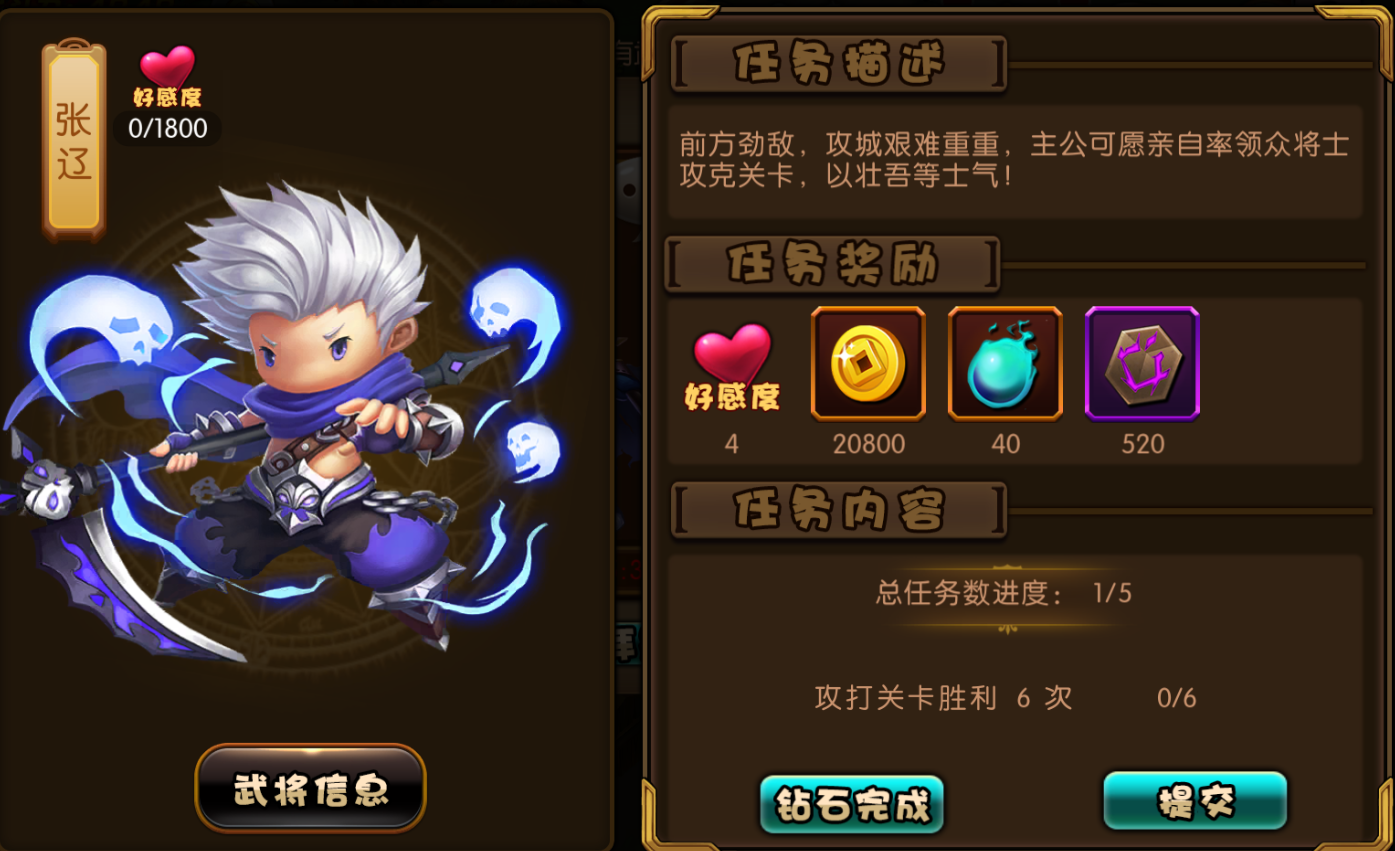Tap the Zhang Liao character portrait
The height and width of the screenshot is (851, 1395).
(290, 420)
